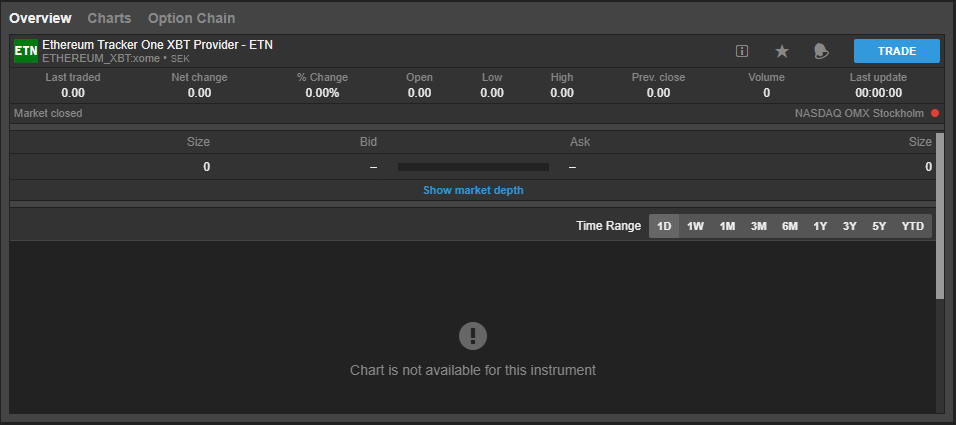Open the Option Chain tab

[x=191, y=18]
